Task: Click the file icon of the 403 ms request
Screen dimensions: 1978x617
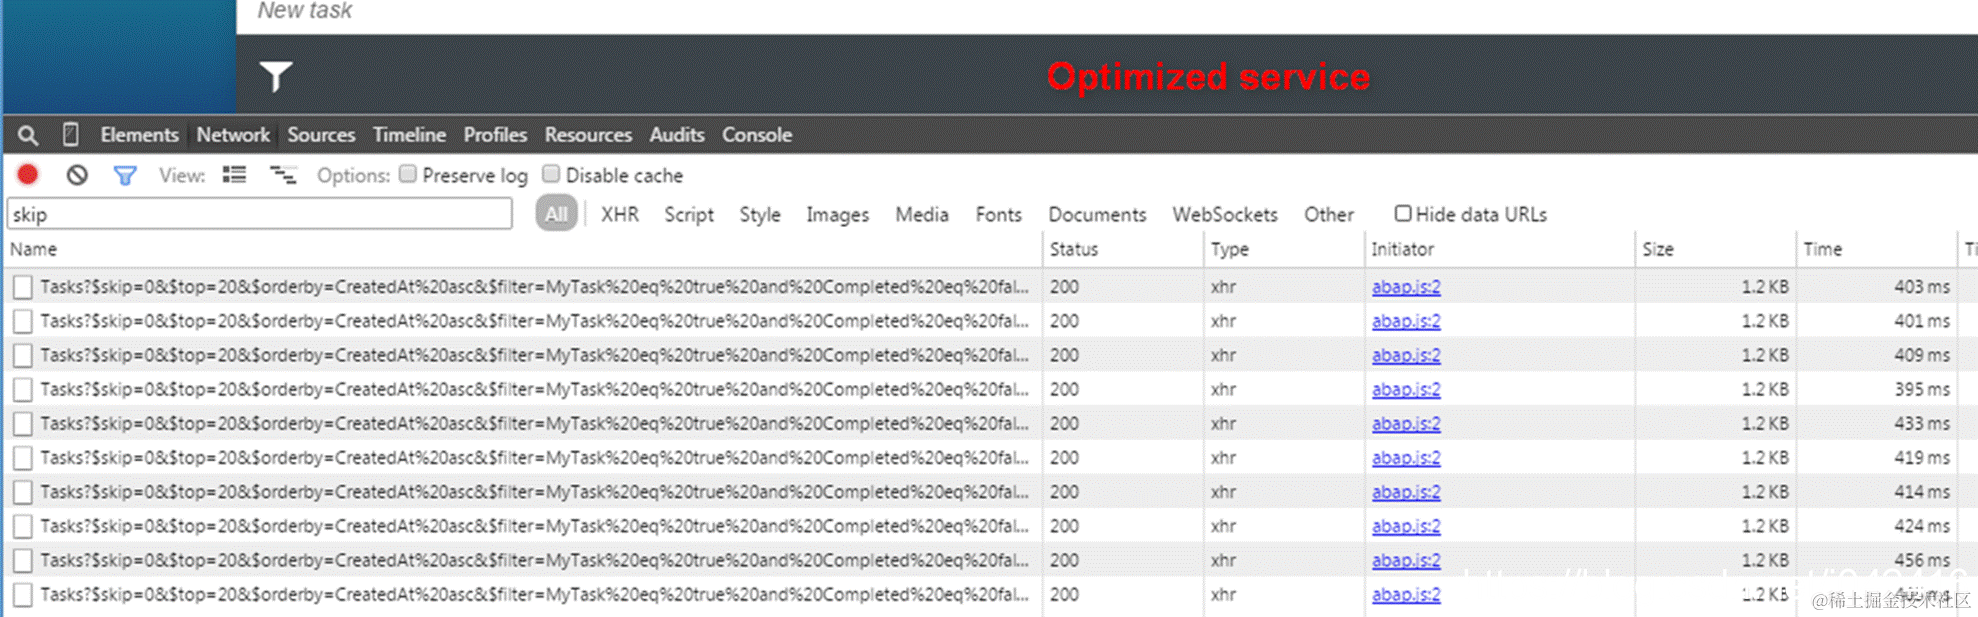Action: click(x=22, y=288)
